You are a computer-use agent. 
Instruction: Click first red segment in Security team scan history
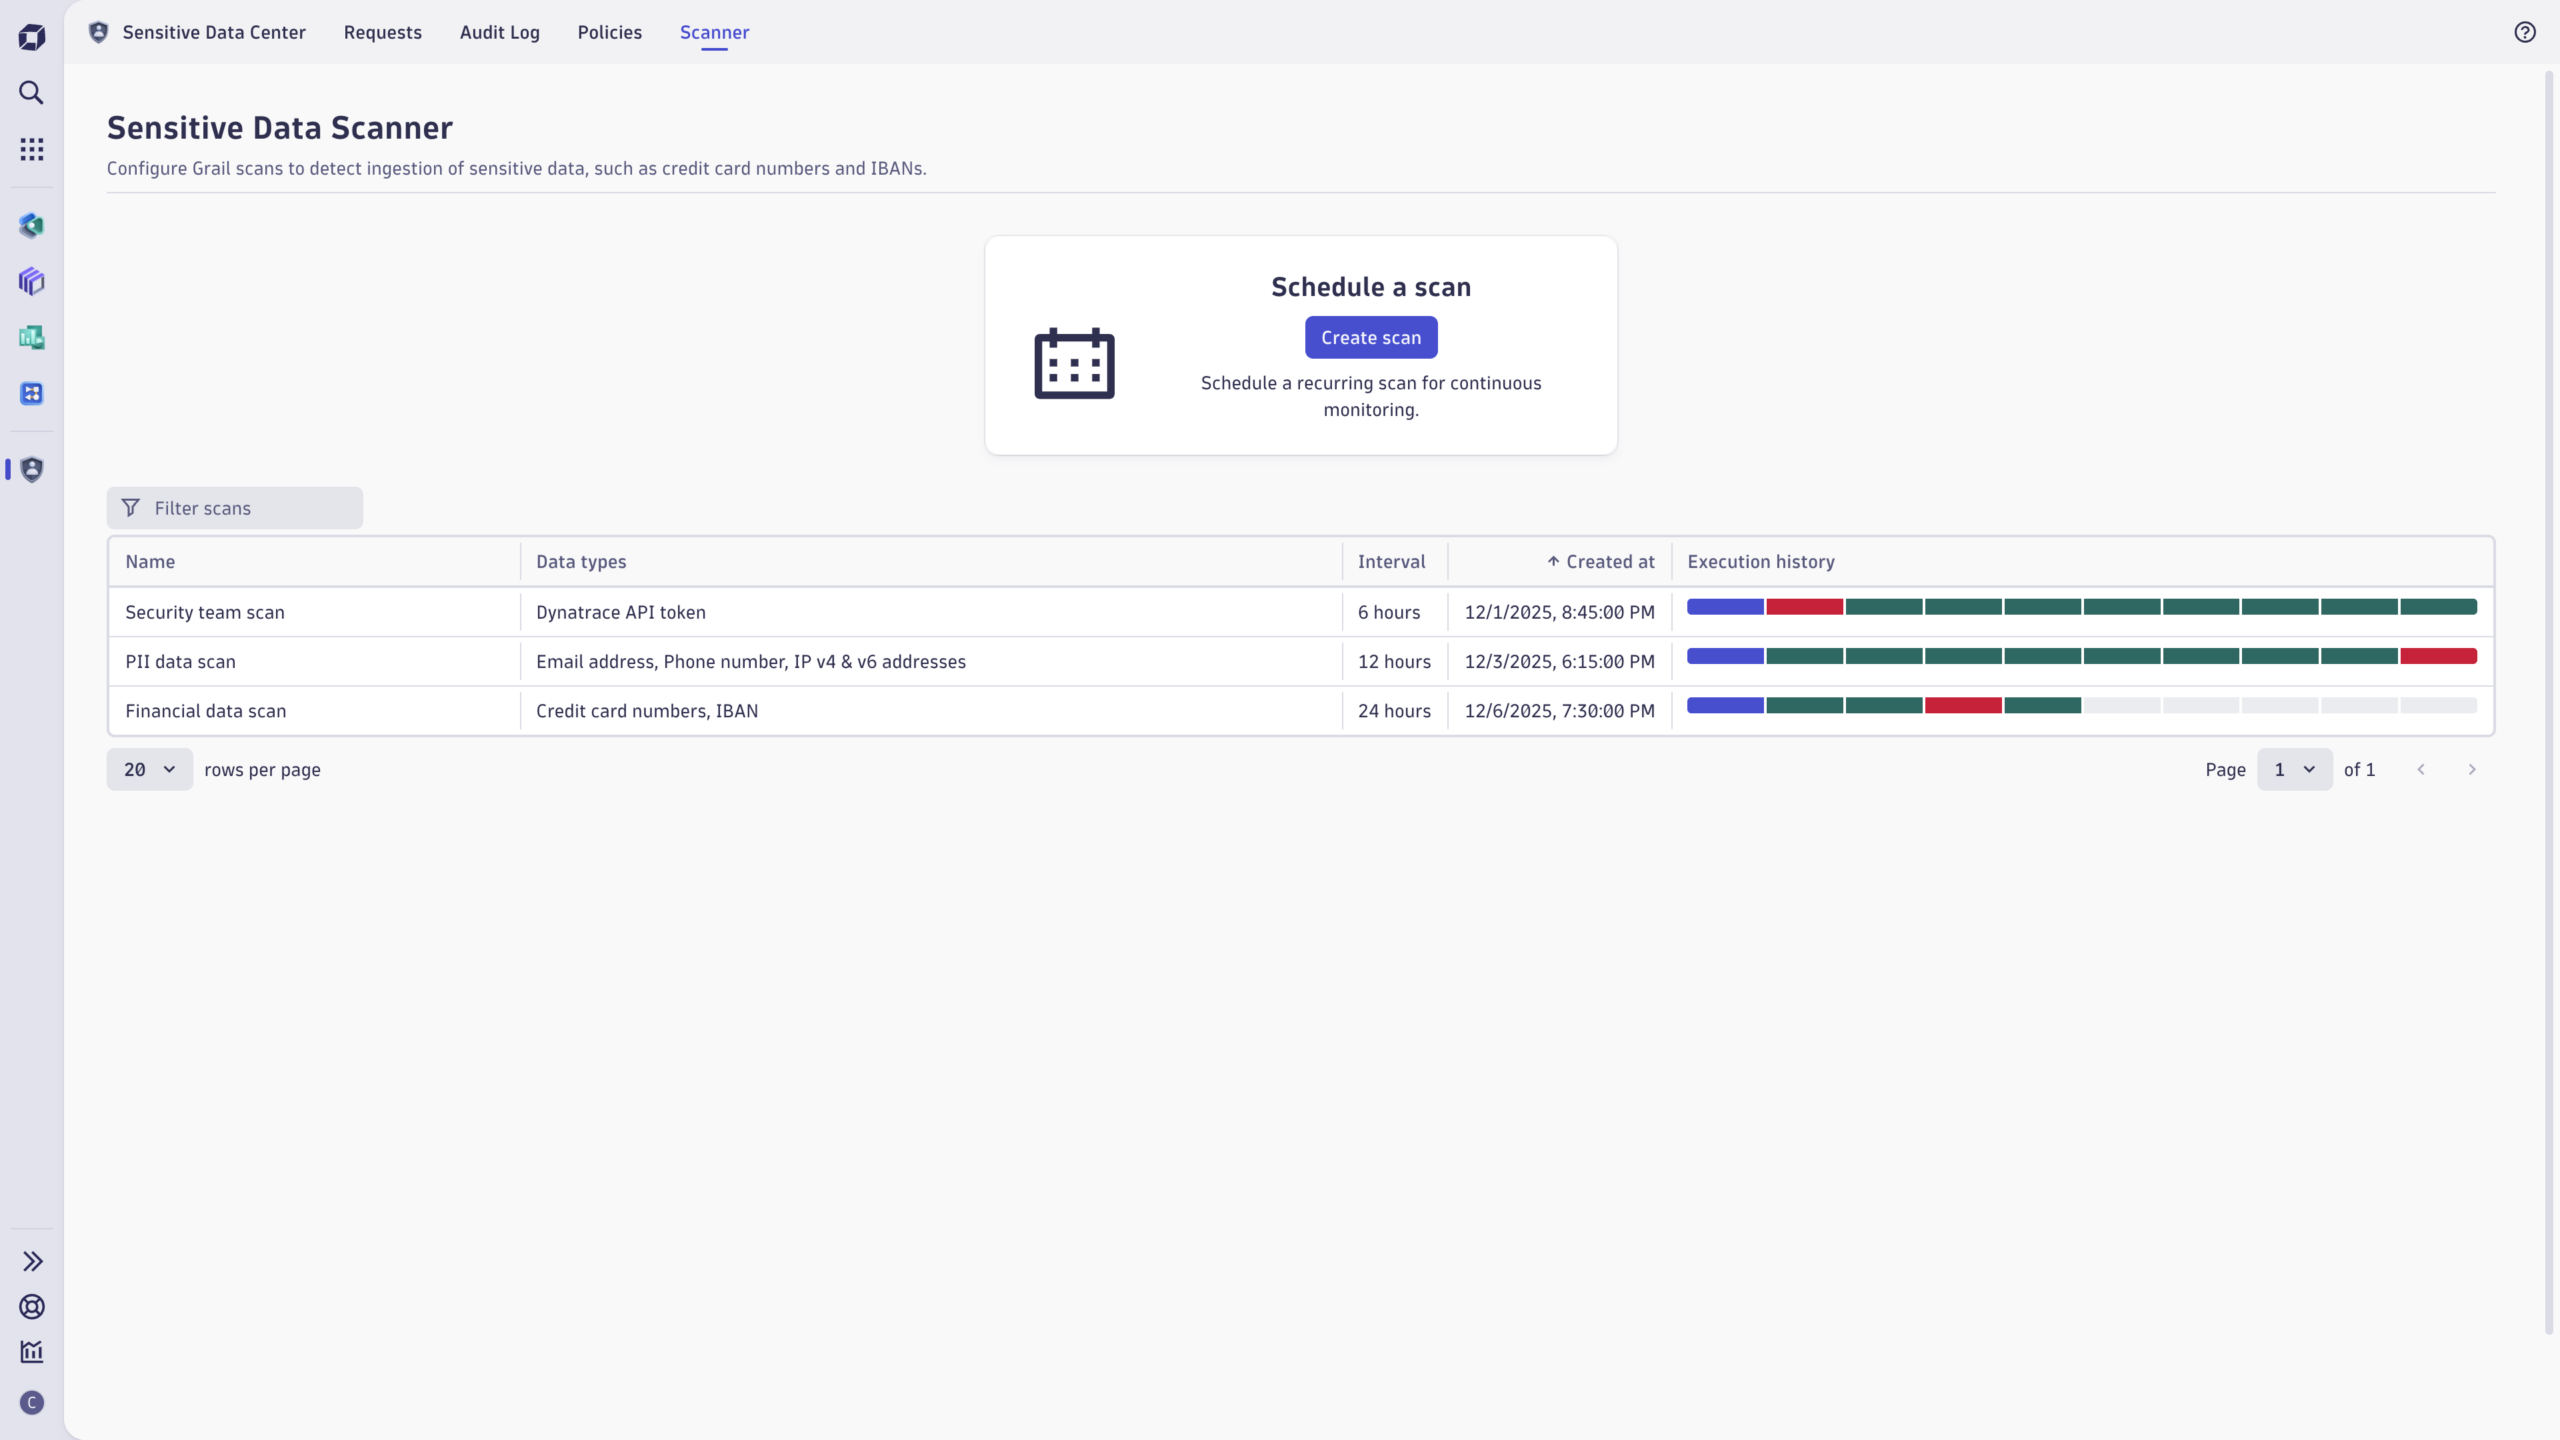click(1804, 607)
